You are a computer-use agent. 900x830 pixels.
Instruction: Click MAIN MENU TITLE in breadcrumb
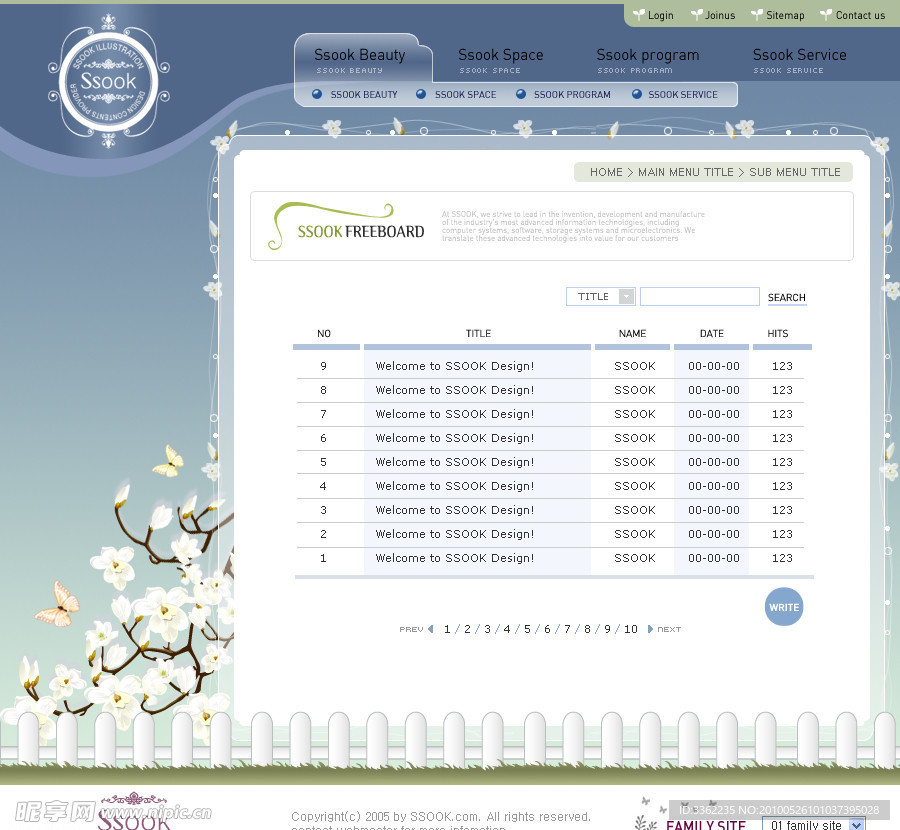pos(685,172)
